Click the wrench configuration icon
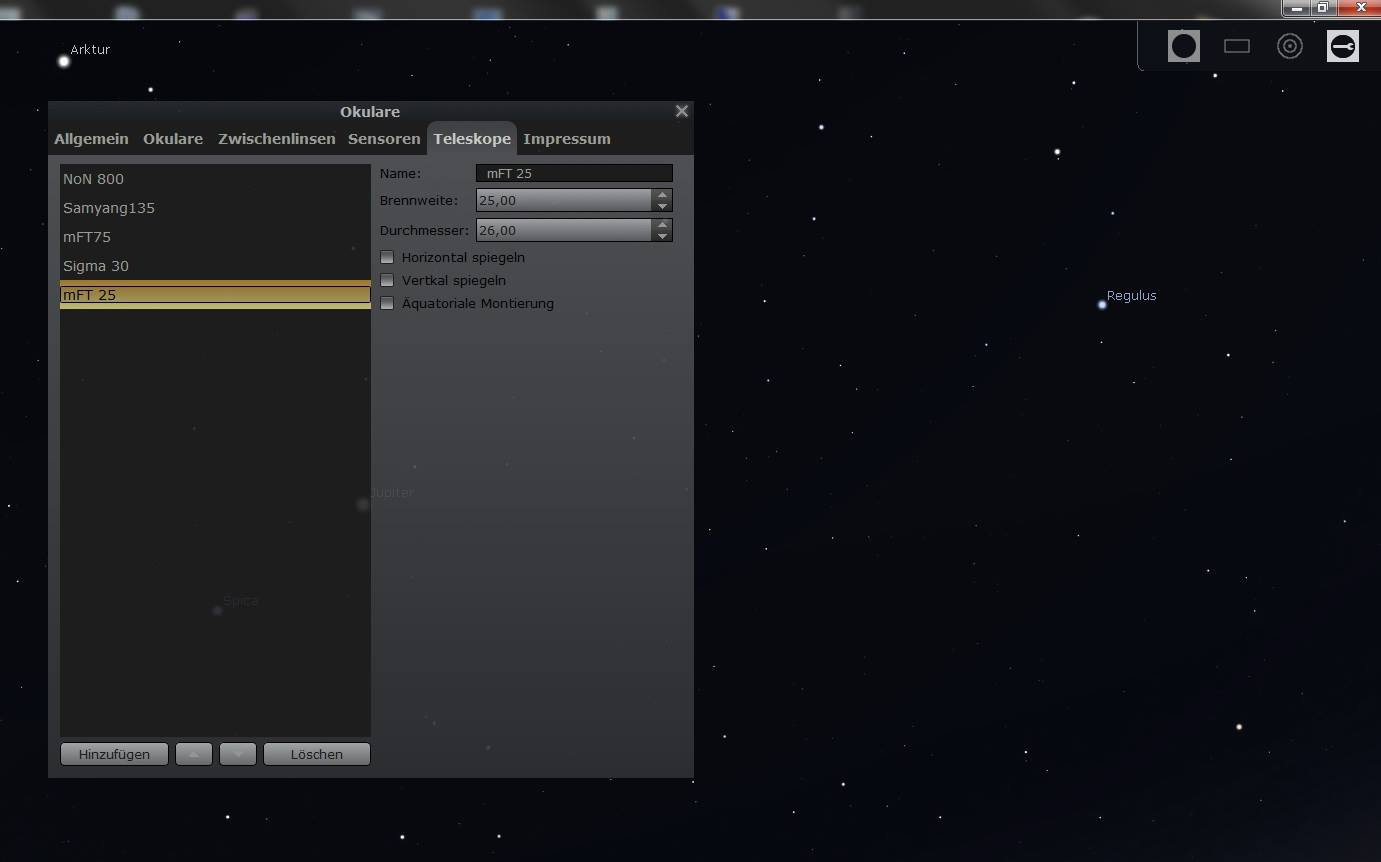1381x862 pixels. click(1342, 46)
